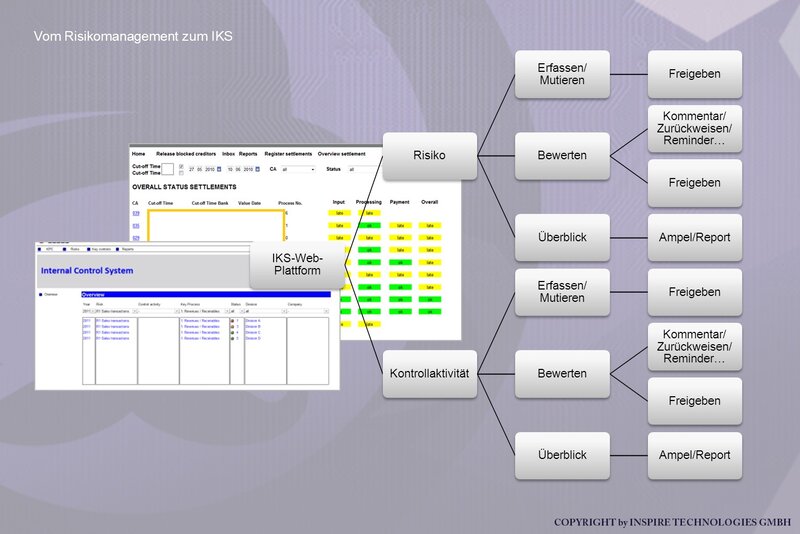
Task: Select the Kontrollaktivität diagram box
Action: click(430, 373)
